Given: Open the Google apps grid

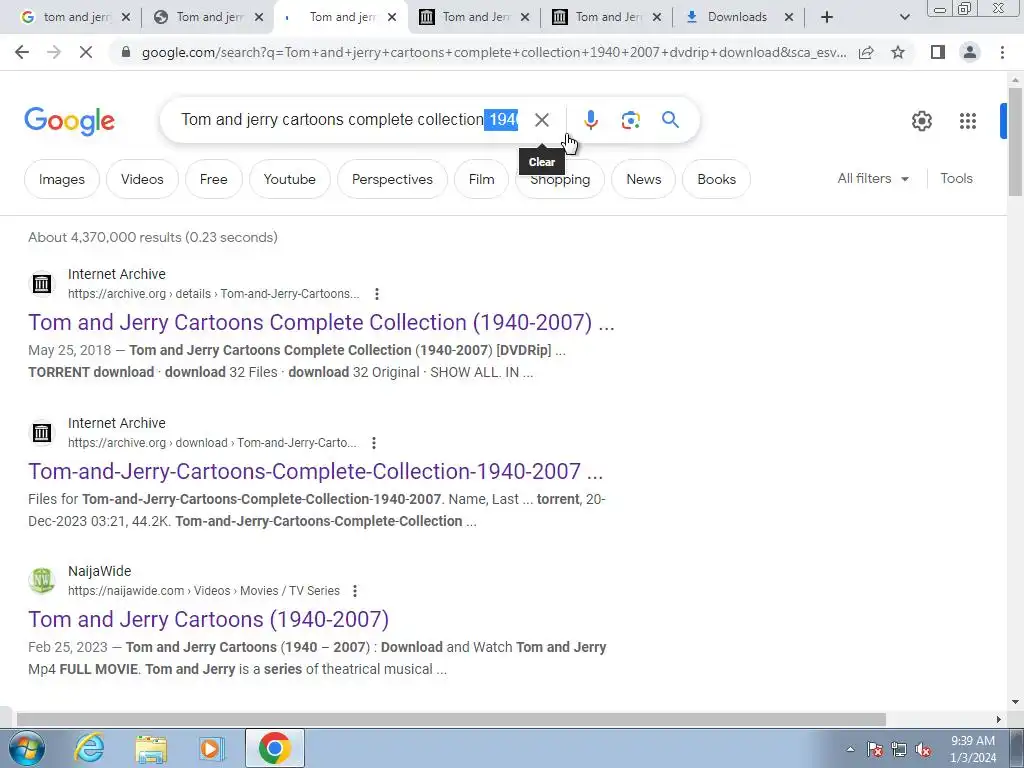Looking at the screenshot, I should pos(968,121).
